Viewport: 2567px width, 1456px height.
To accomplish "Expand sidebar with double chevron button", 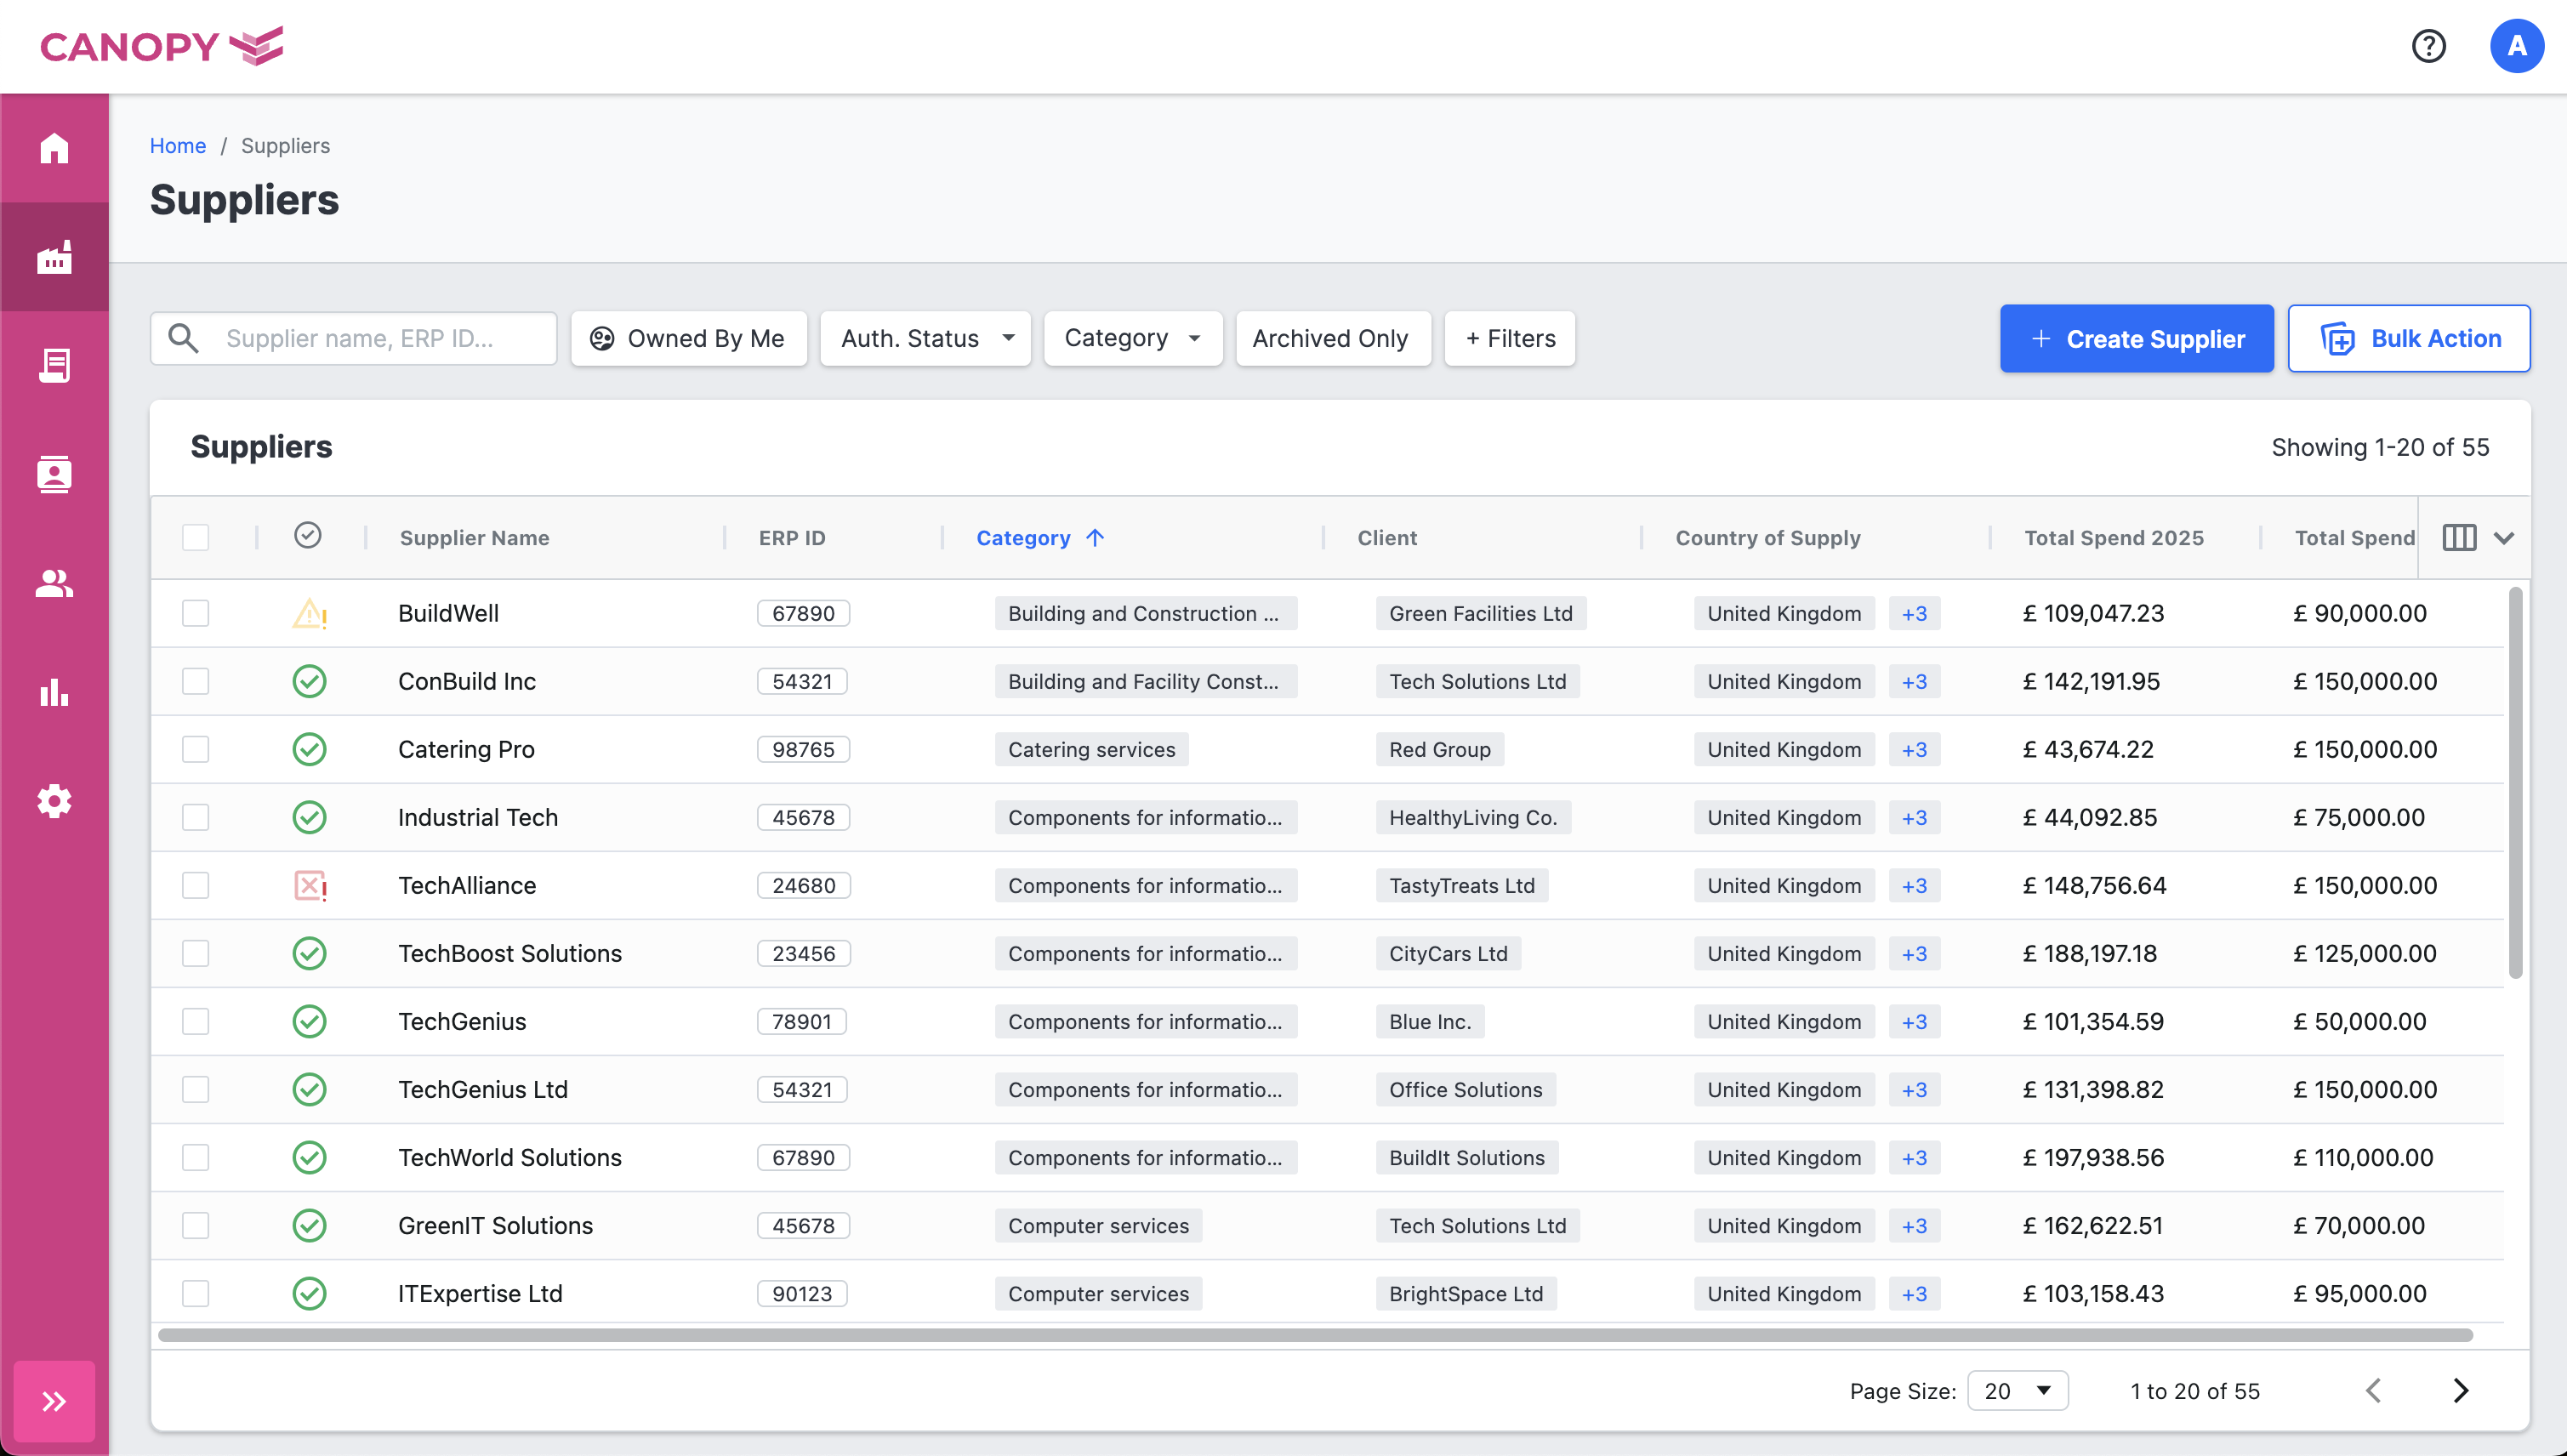I will point(54,1400).
